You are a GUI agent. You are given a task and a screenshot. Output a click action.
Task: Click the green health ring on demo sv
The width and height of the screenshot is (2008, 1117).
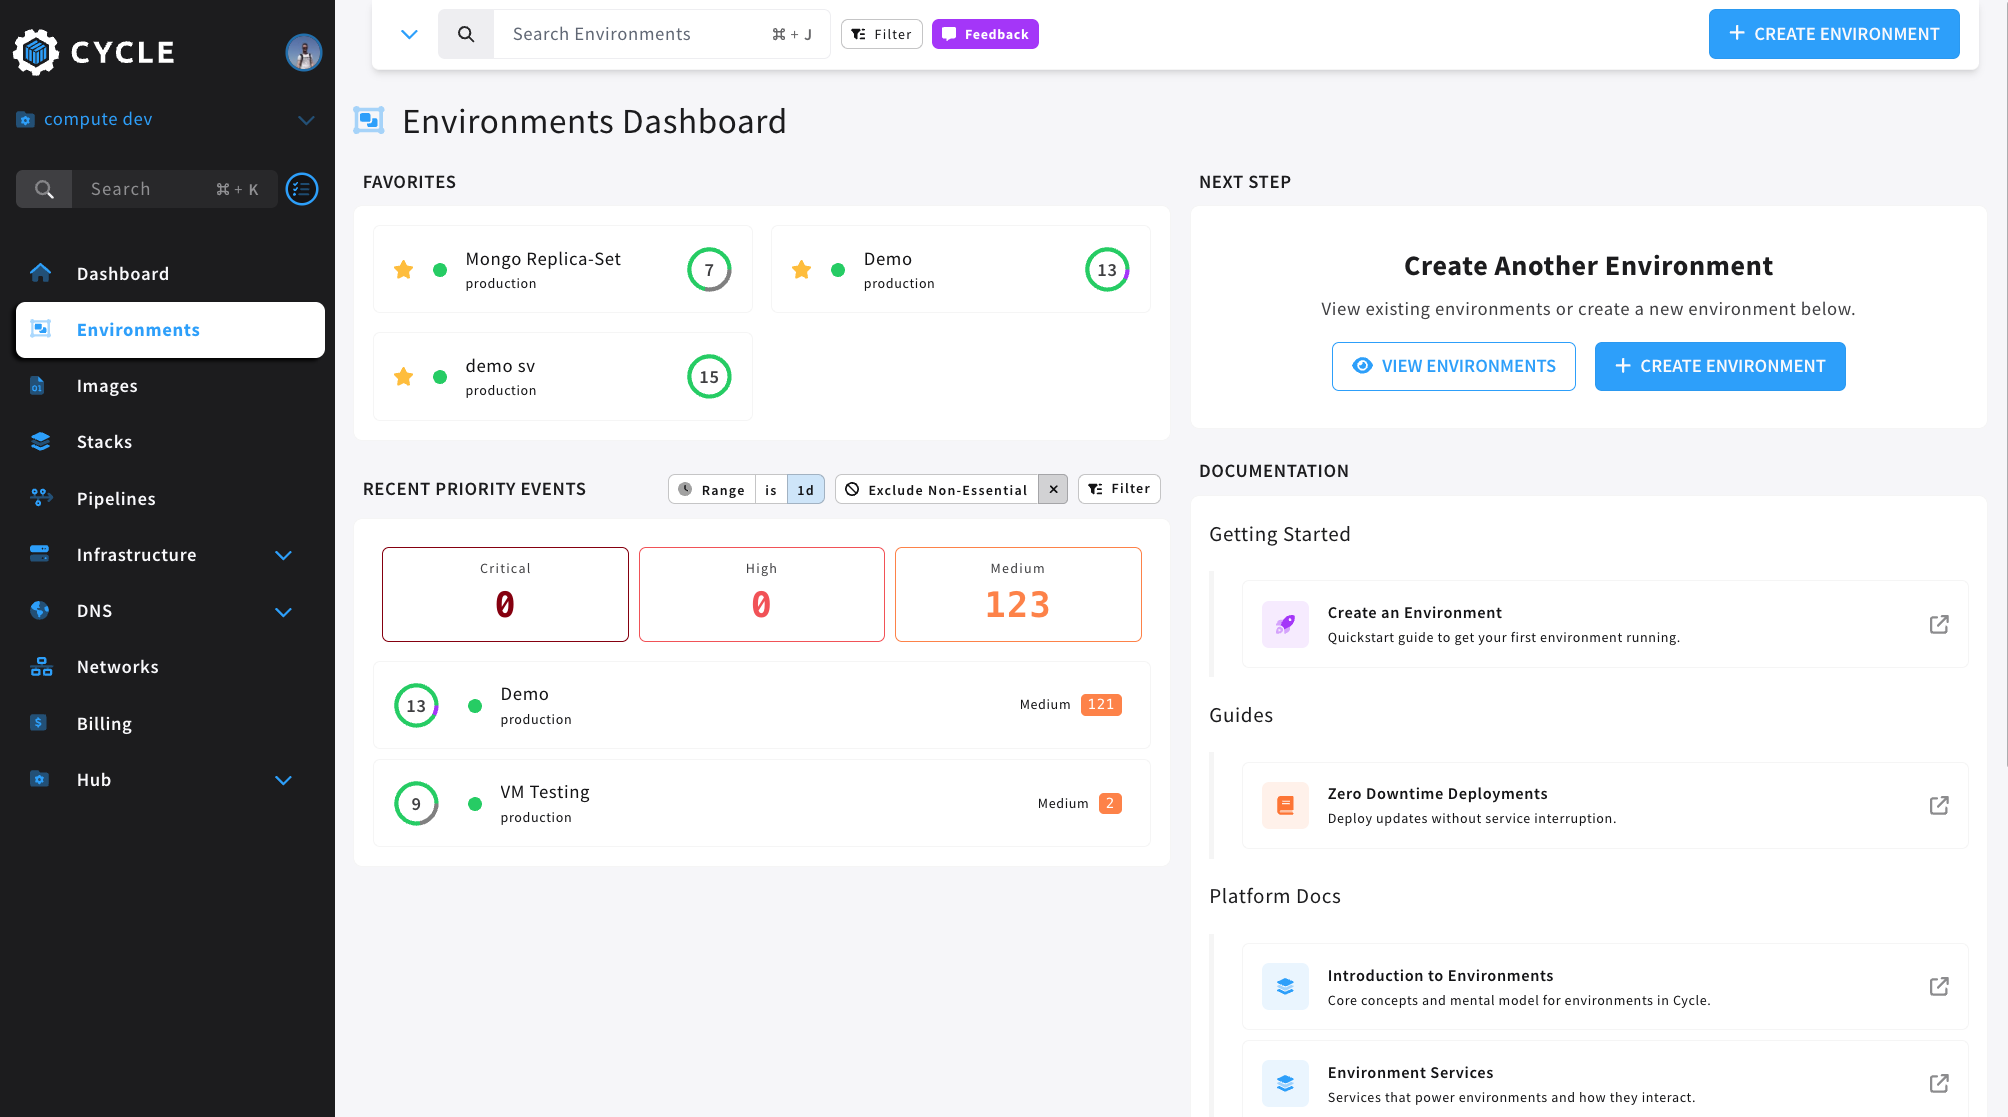[709, 377]
